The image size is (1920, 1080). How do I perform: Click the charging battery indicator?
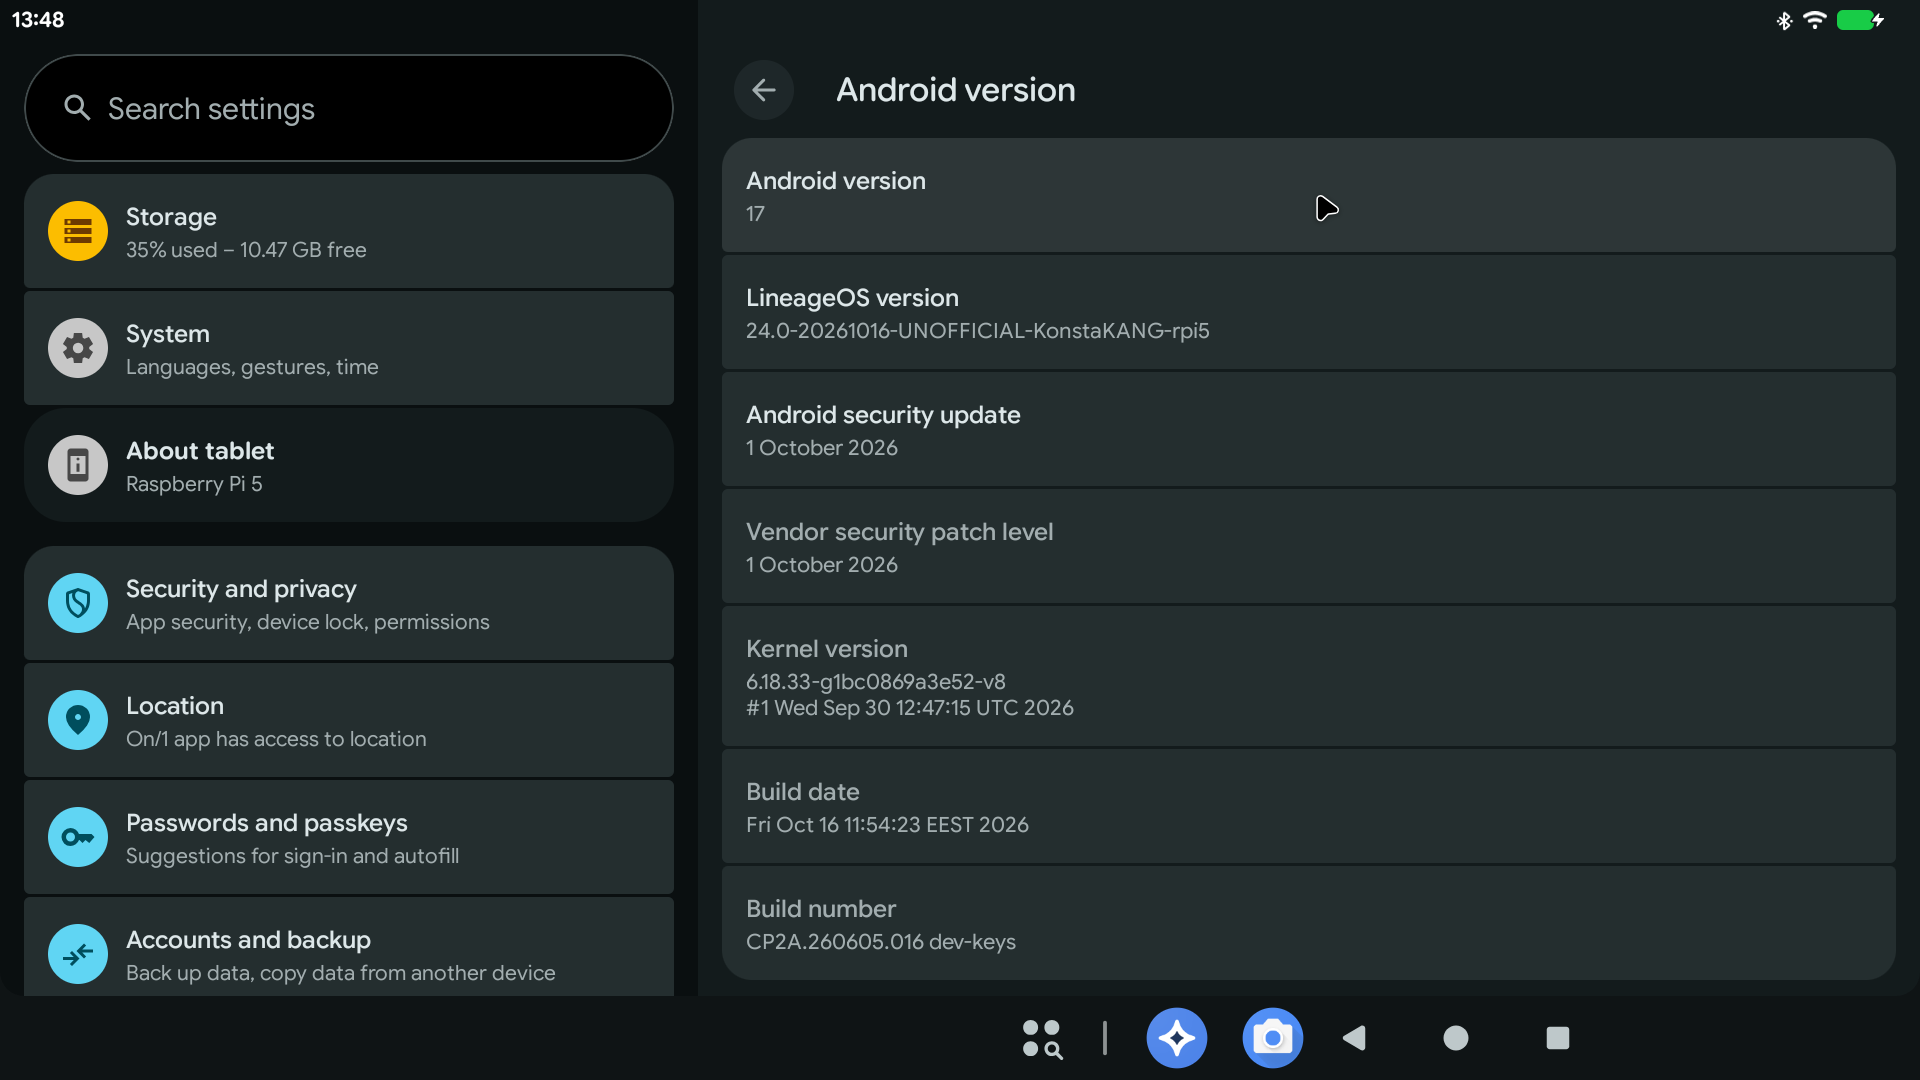(x=1861, y=20)
